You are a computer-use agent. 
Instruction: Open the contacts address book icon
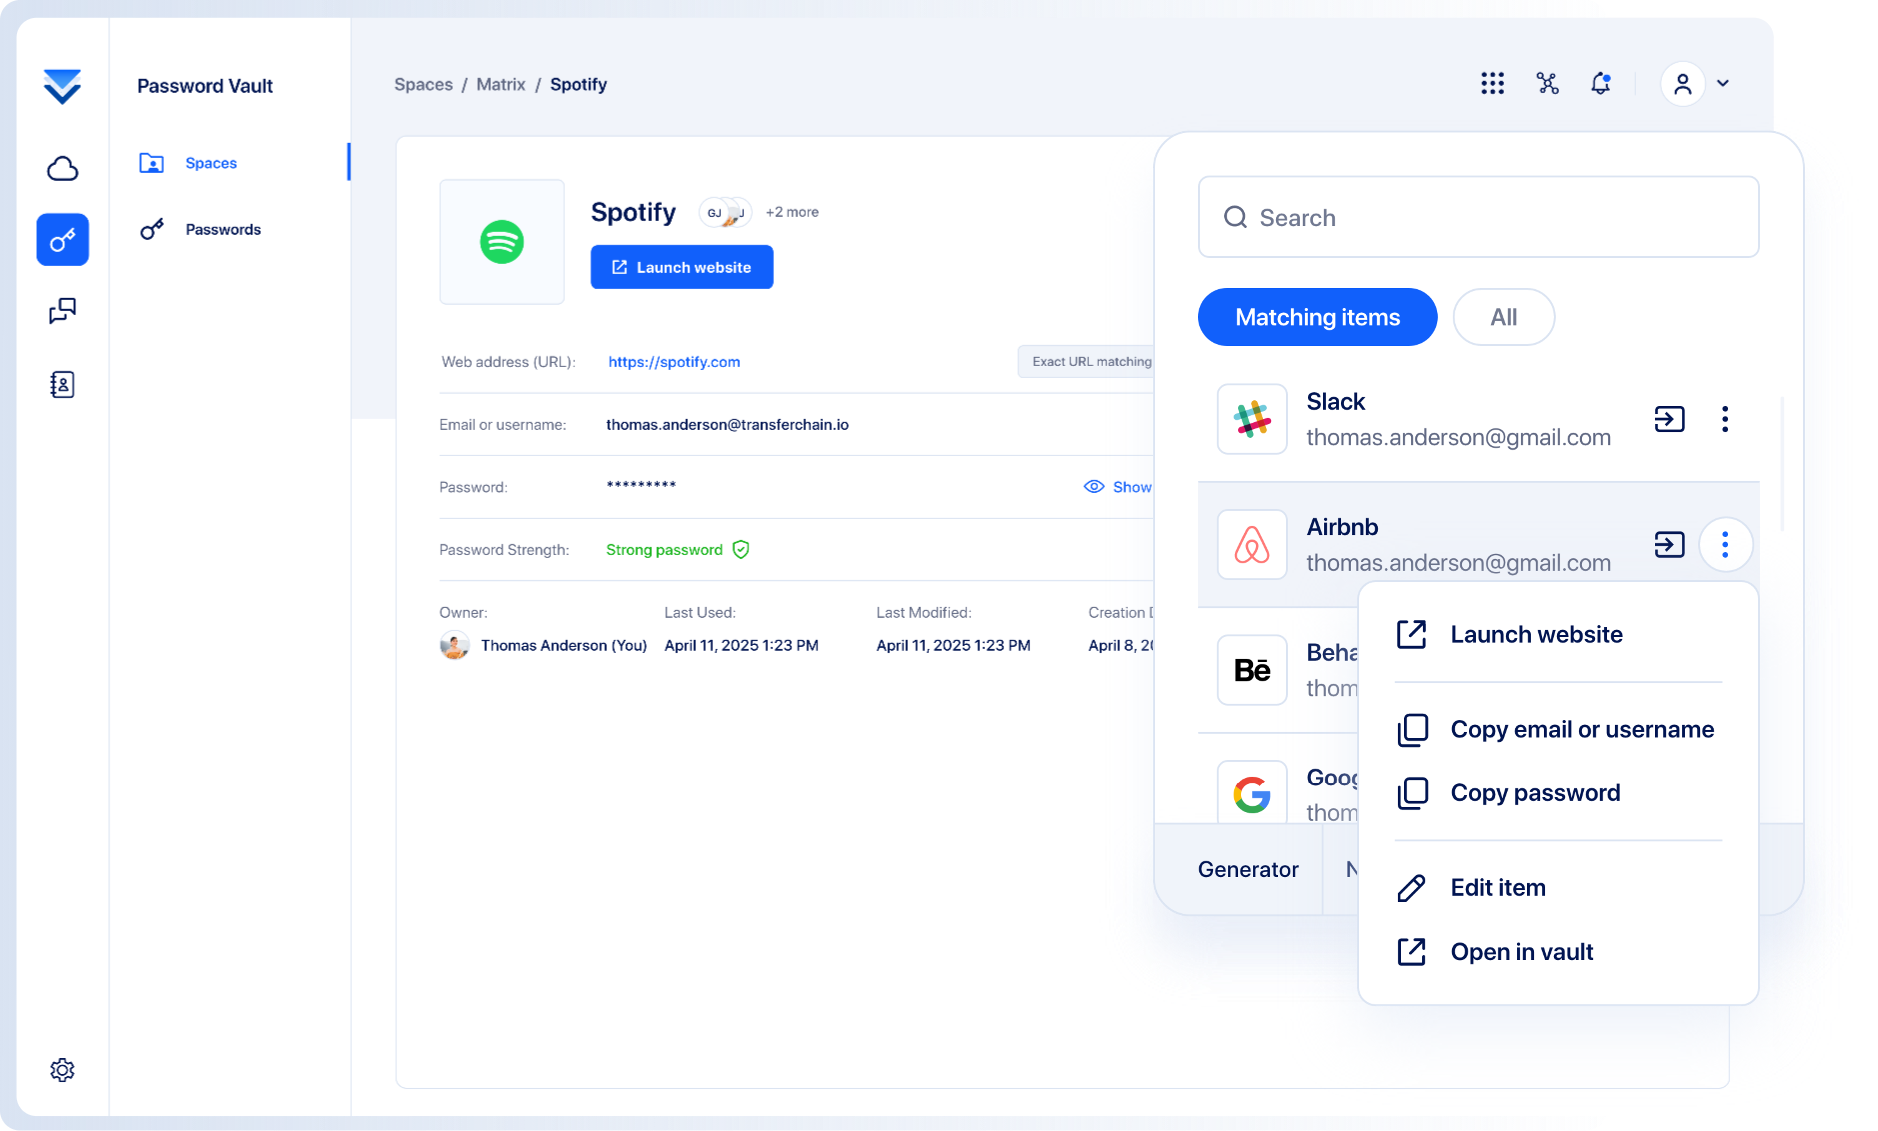click(x=62, y=384)
